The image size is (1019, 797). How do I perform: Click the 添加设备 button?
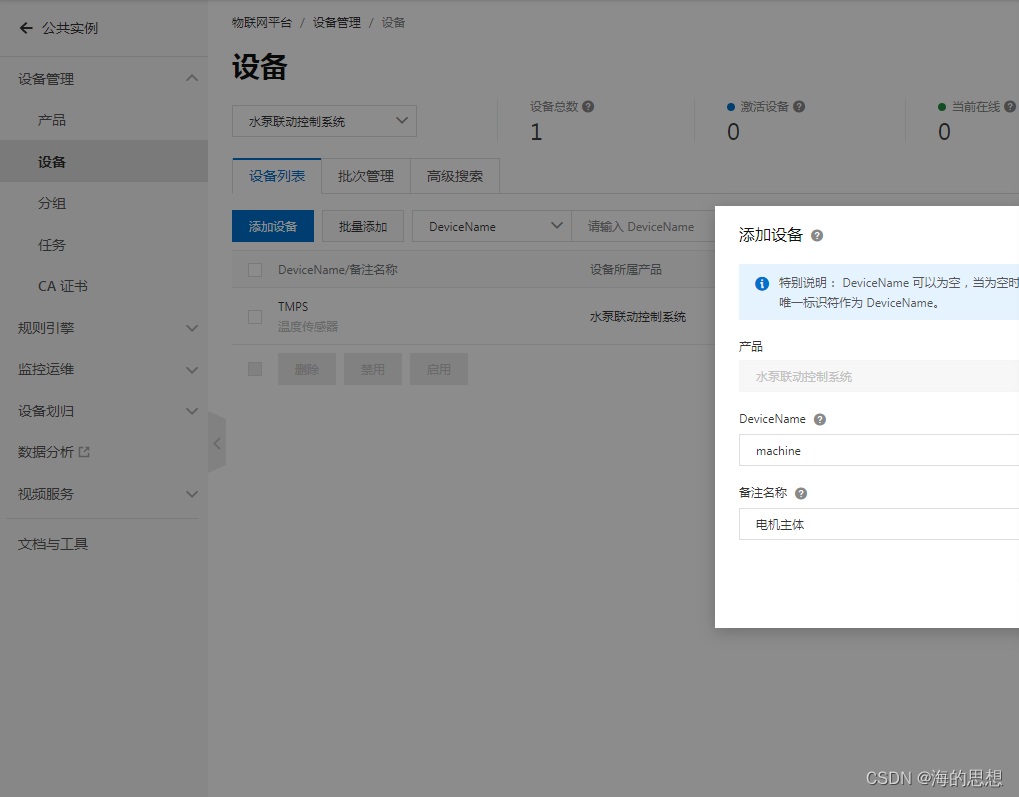click(x=273, y=226)
